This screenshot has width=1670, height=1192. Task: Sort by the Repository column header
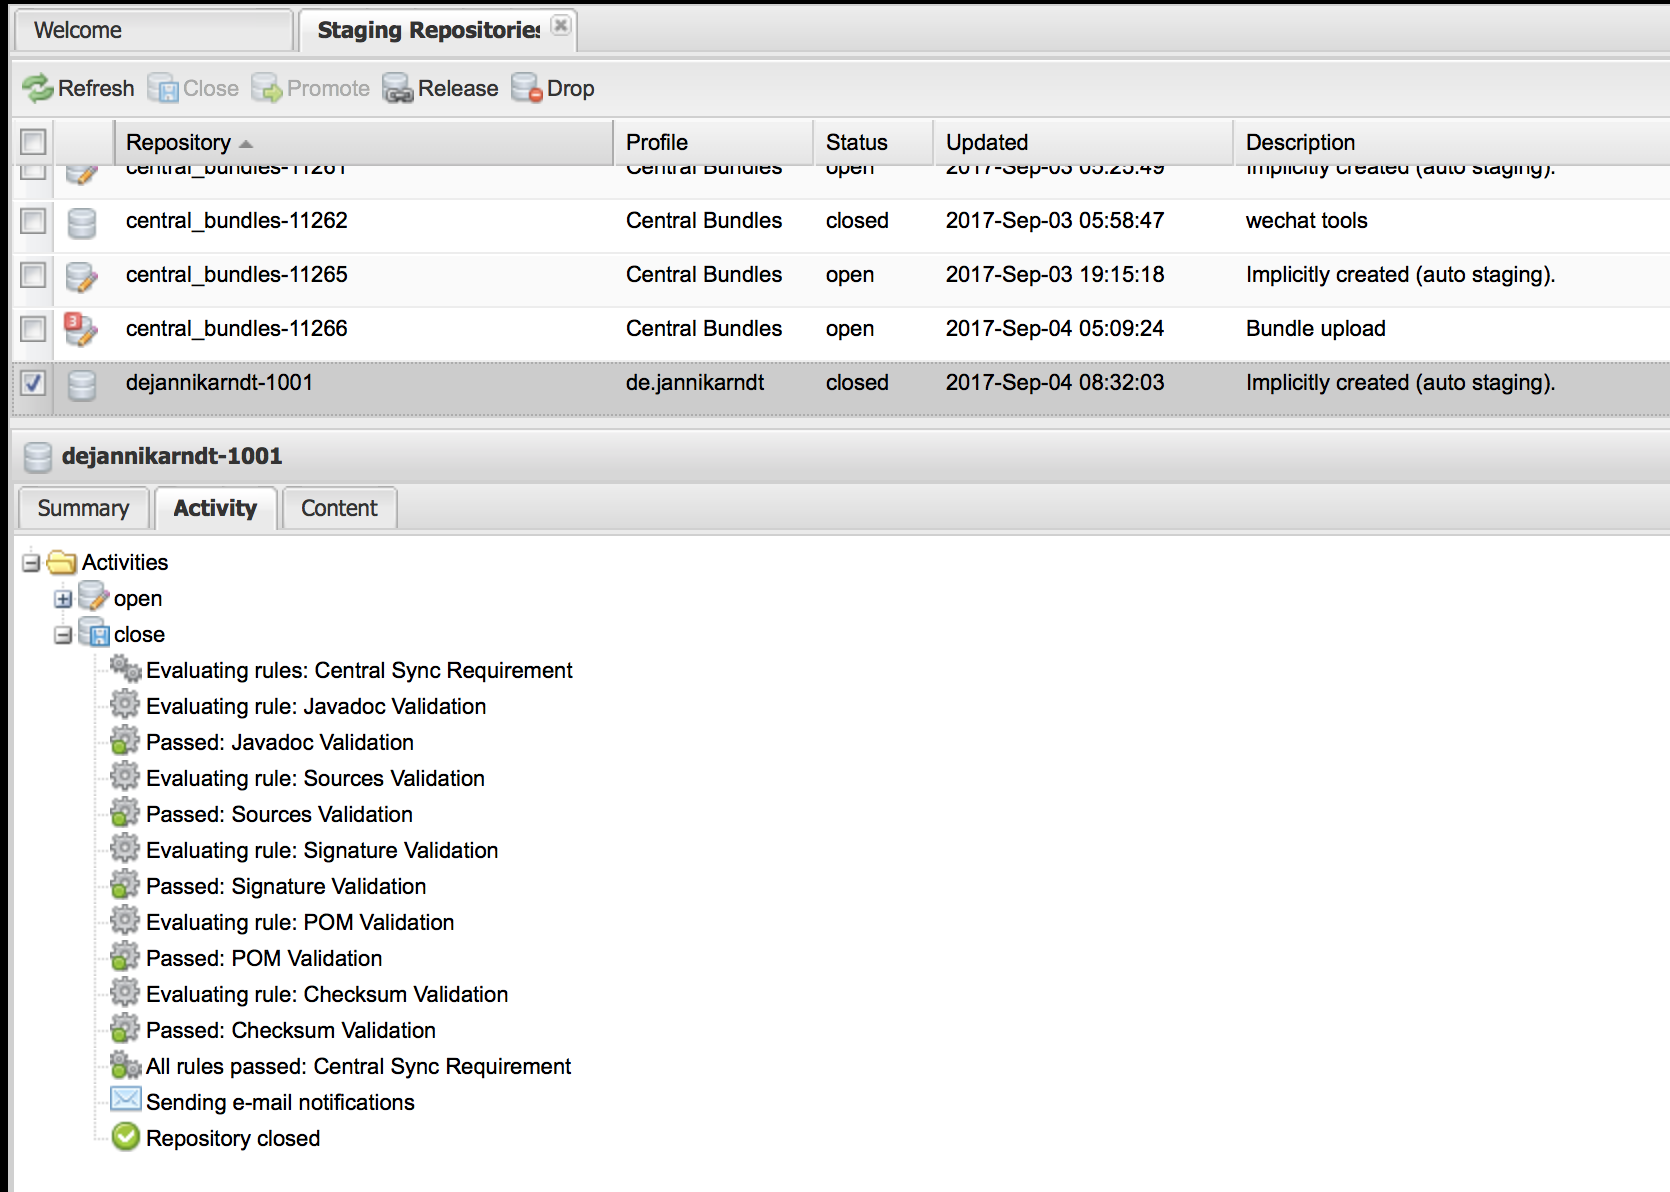[364, 142]
